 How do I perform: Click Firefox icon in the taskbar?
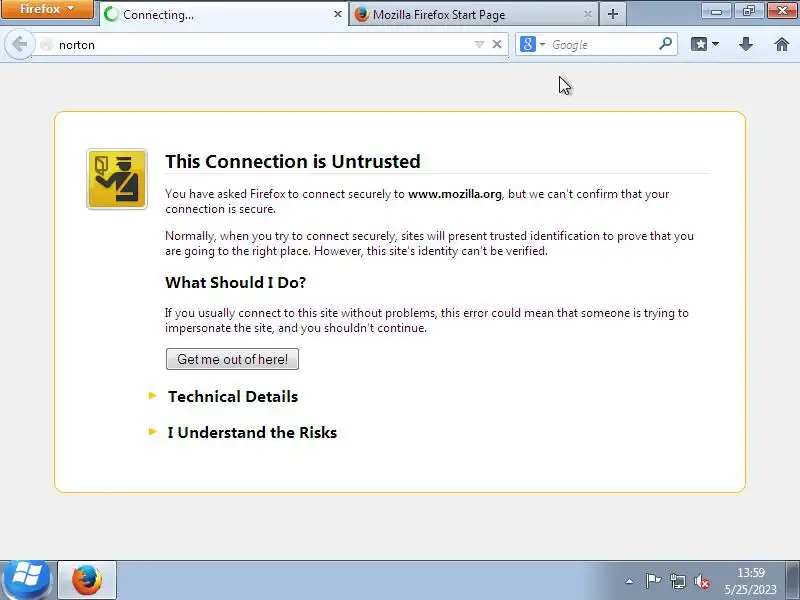87,580
